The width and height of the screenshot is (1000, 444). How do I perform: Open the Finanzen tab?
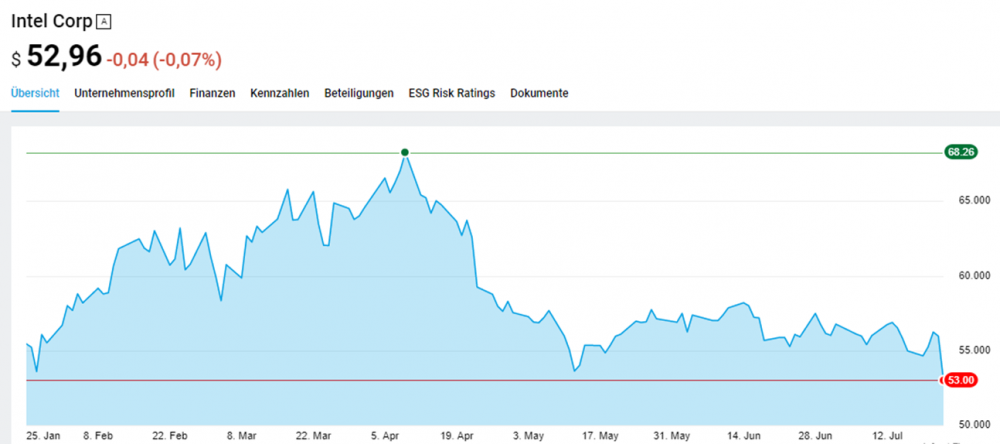pyautogui.click(x=212, y=93)
